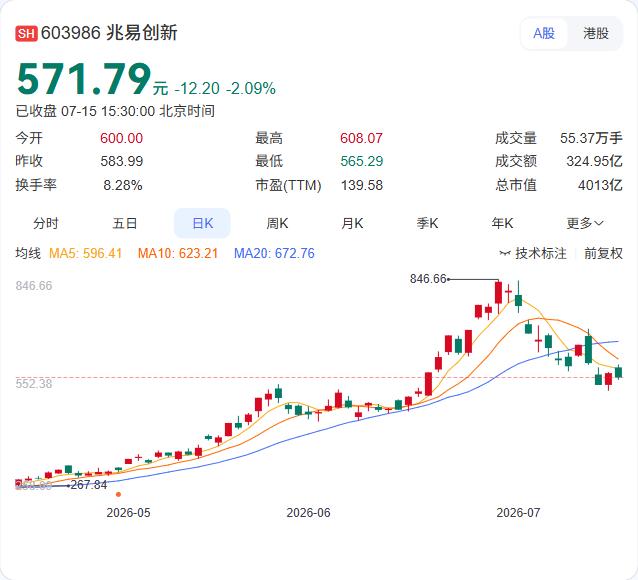The image size is (638, 580).
Task: Select the 五日 chart tab
Action: tap(125, 223)
